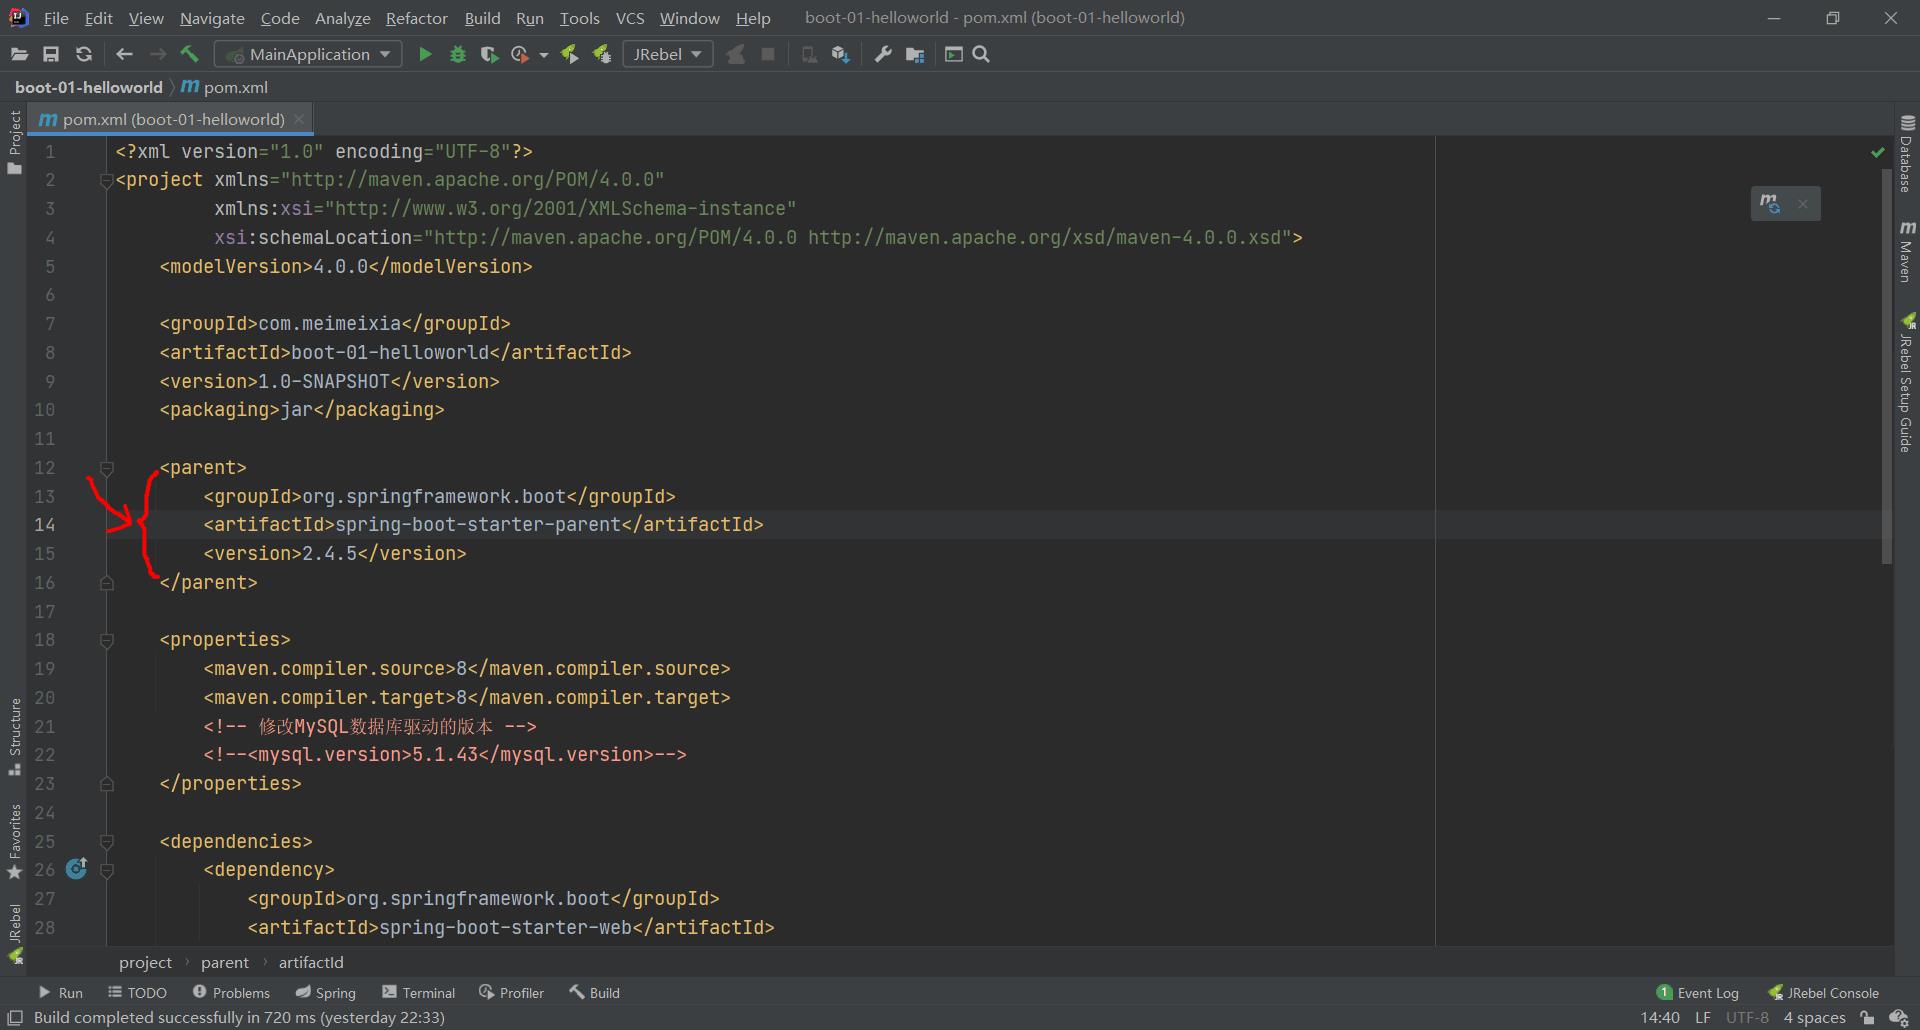1920x1030 pixels.
Task: Open the Spring tool window
Action: pos(325,993)
